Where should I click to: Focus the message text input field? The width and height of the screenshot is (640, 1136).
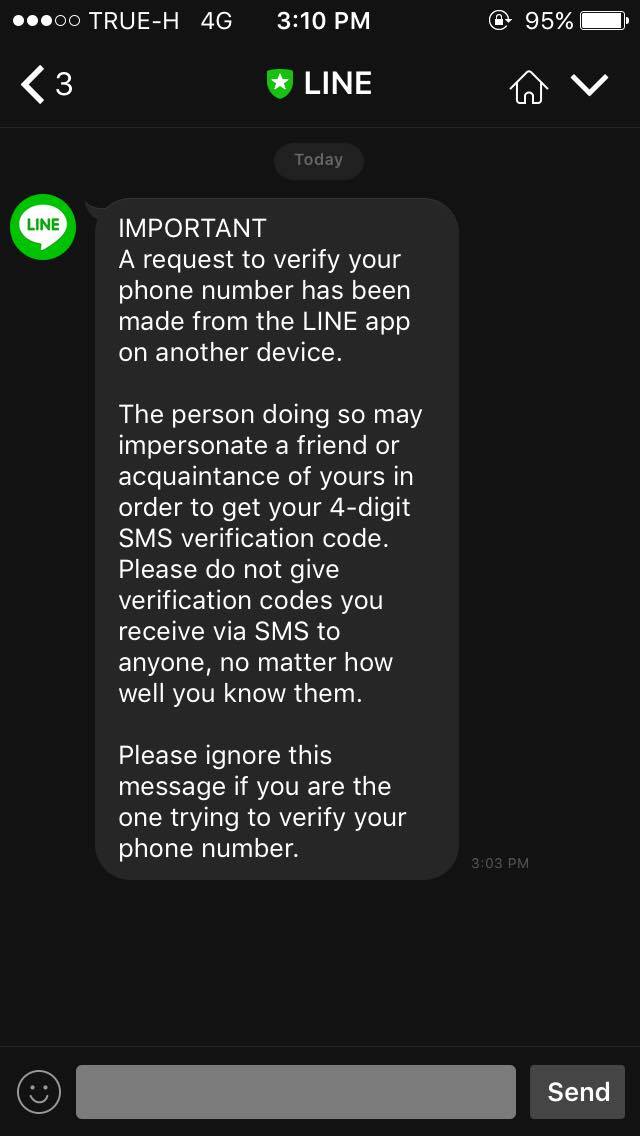pos(296,1092)
